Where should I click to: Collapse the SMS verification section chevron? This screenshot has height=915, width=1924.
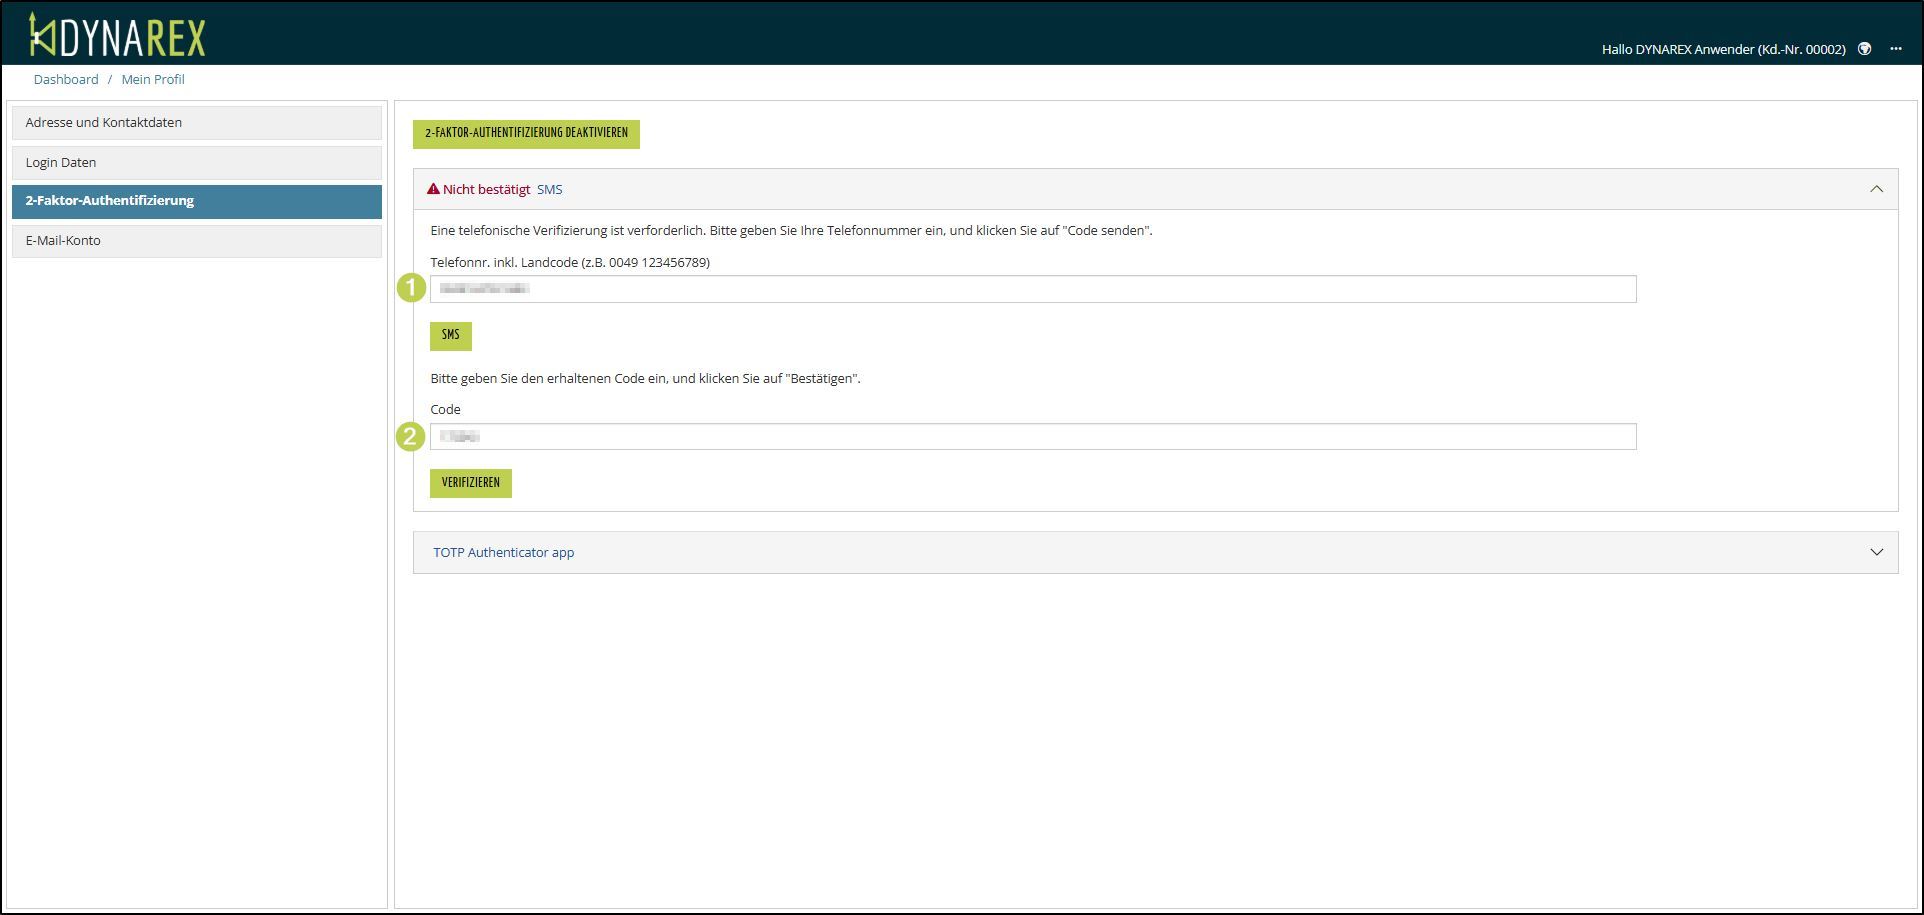pyautogui.click(x=1876, y=189)
